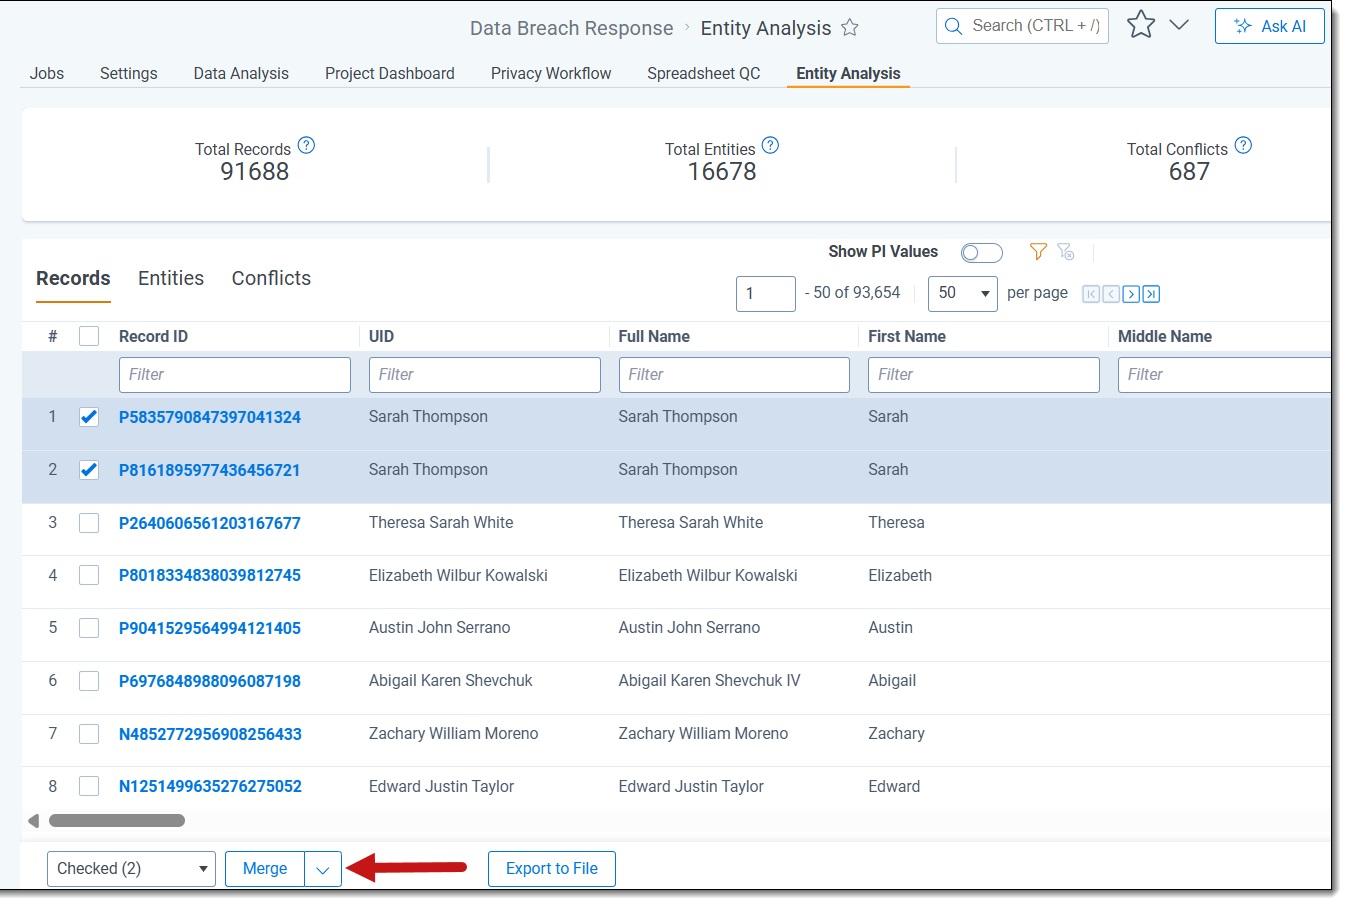
Task: Favorite the Entity Analysis page star
Action: coord(850,28)
